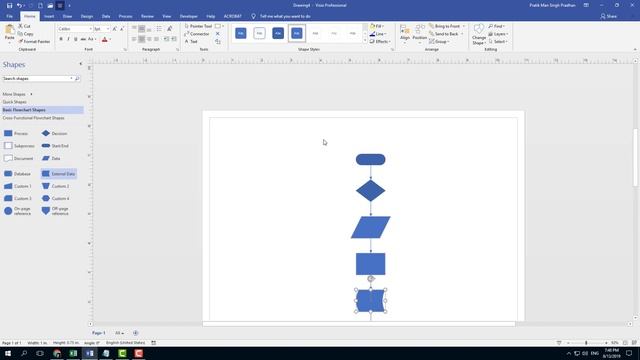Open the Line dropdown
Viewport: 640px width, 360px height.
click(378, 34)
